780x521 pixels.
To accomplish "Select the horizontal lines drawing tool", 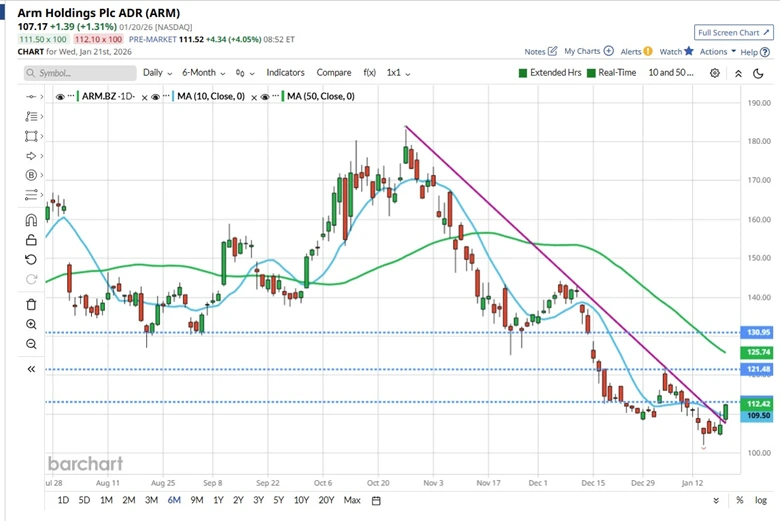I will point(31,195).
